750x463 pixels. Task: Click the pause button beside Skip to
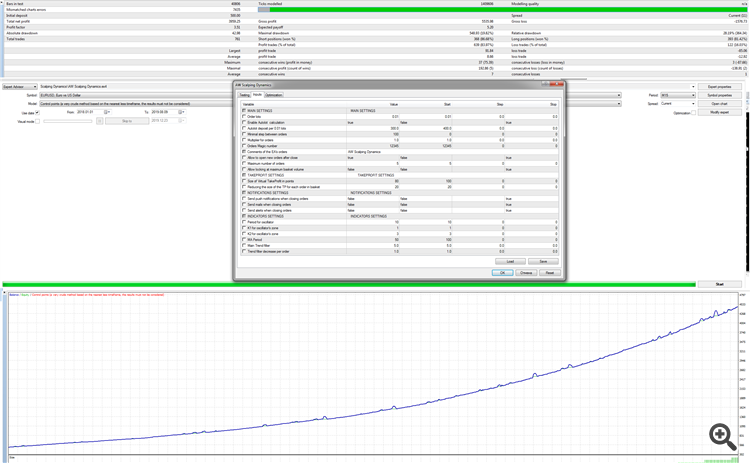point(99,121)
